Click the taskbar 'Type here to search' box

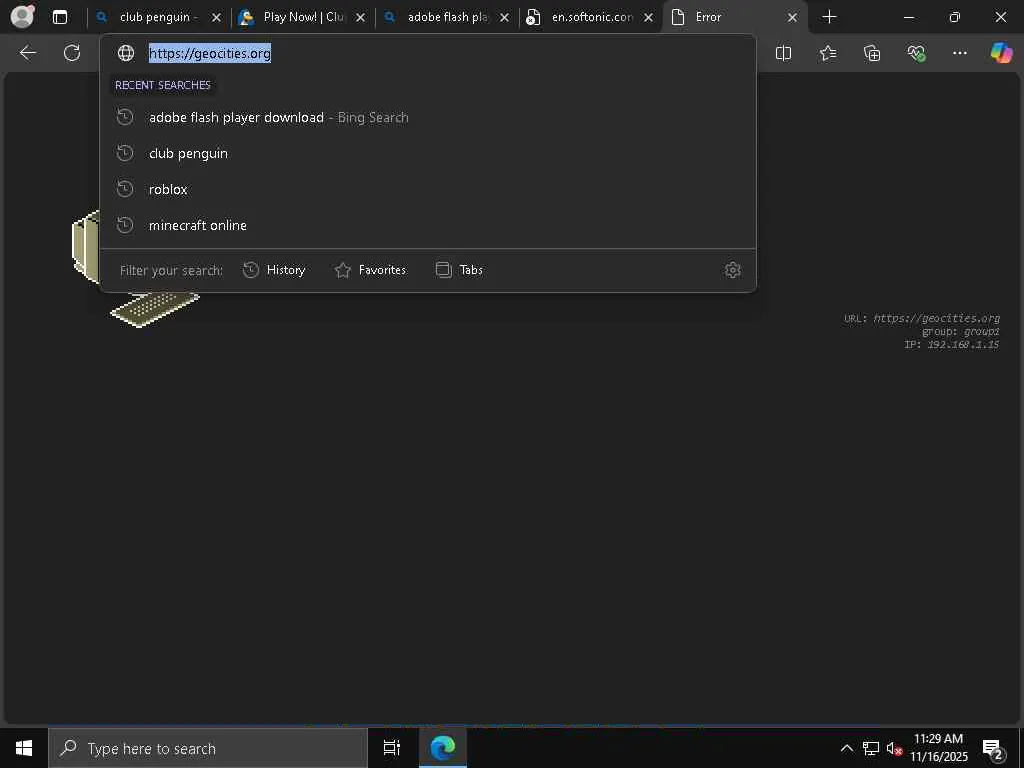tap(208, 748)
